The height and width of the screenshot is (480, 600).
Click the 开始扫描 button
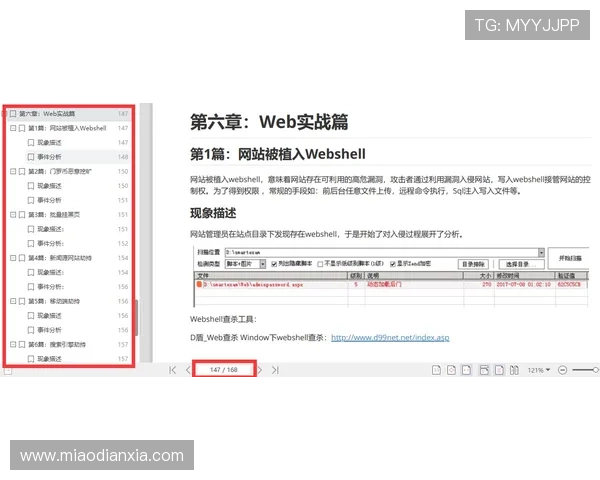[x=570, y=258]
